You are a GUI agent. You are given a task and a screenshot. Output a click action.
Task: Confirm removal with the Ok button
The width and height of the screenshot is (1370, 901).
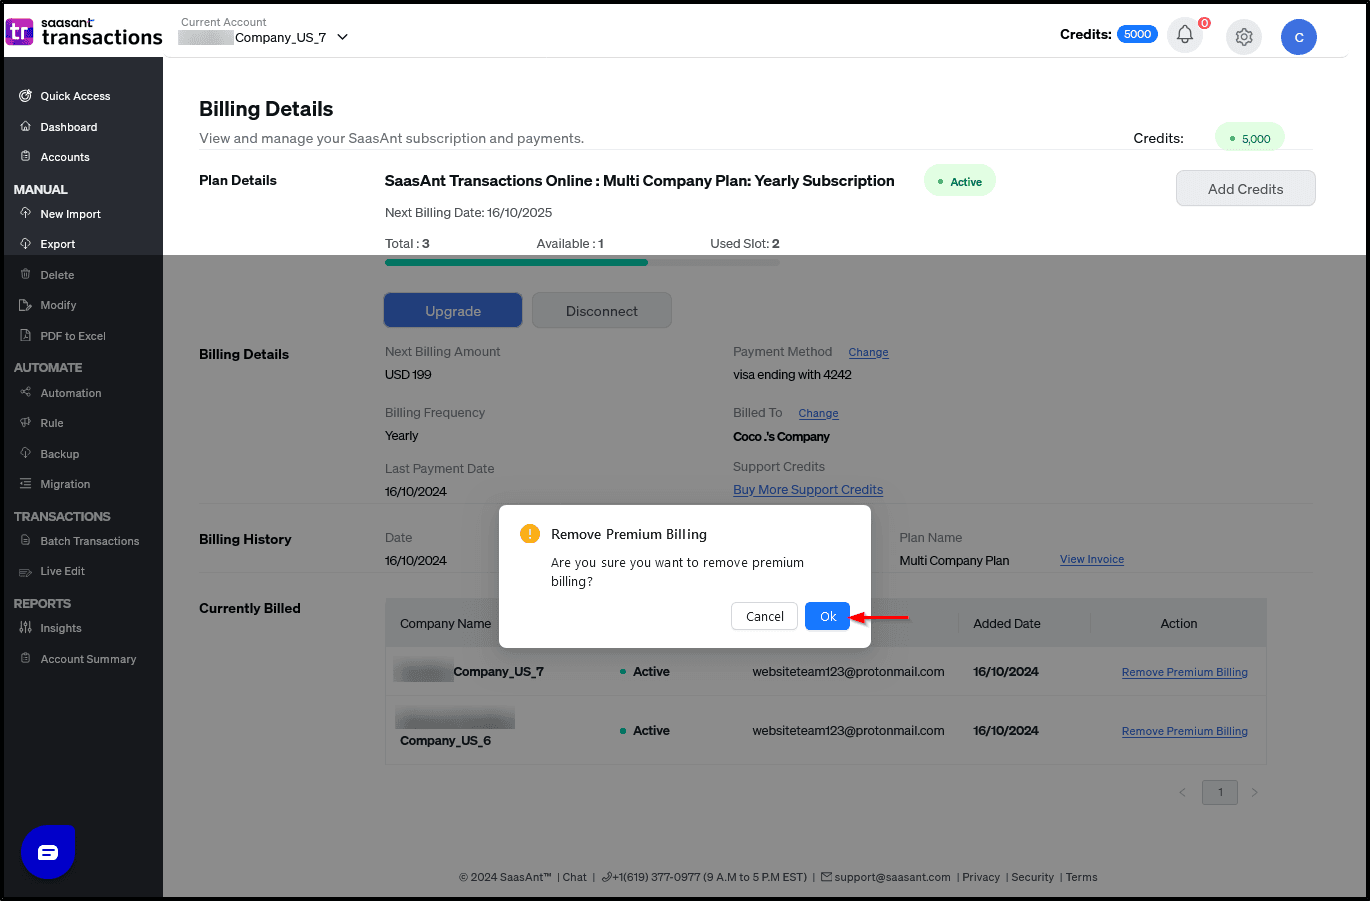[827, 616]
